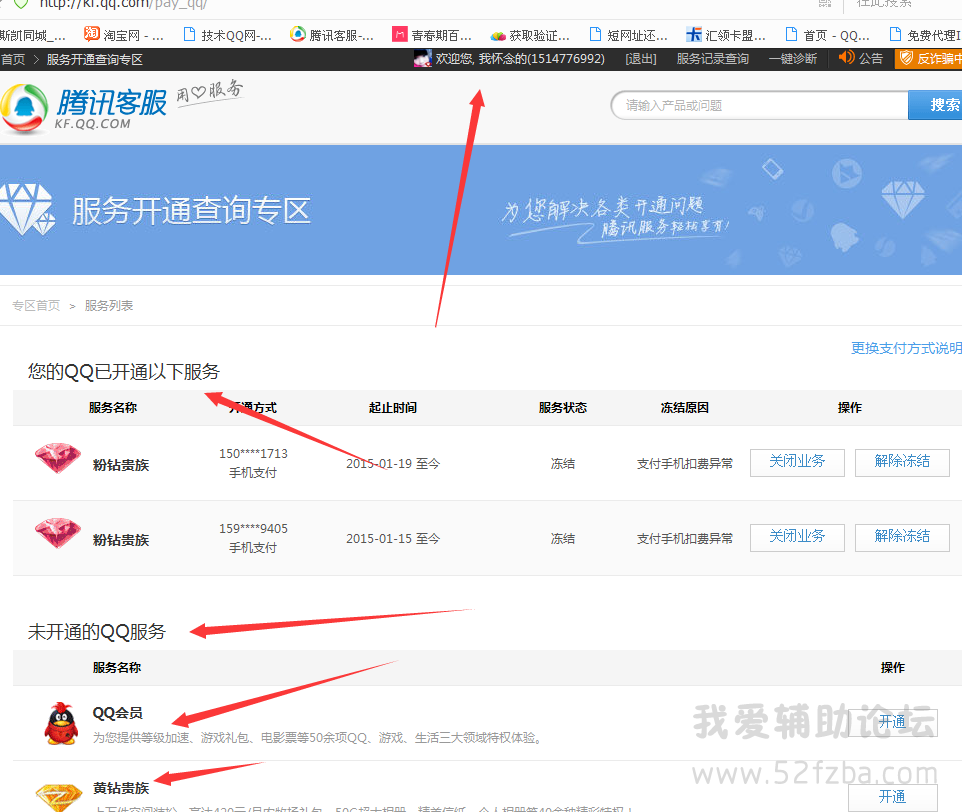Click the 搜索 search button
962x812 pixels.
click(942, 105)
